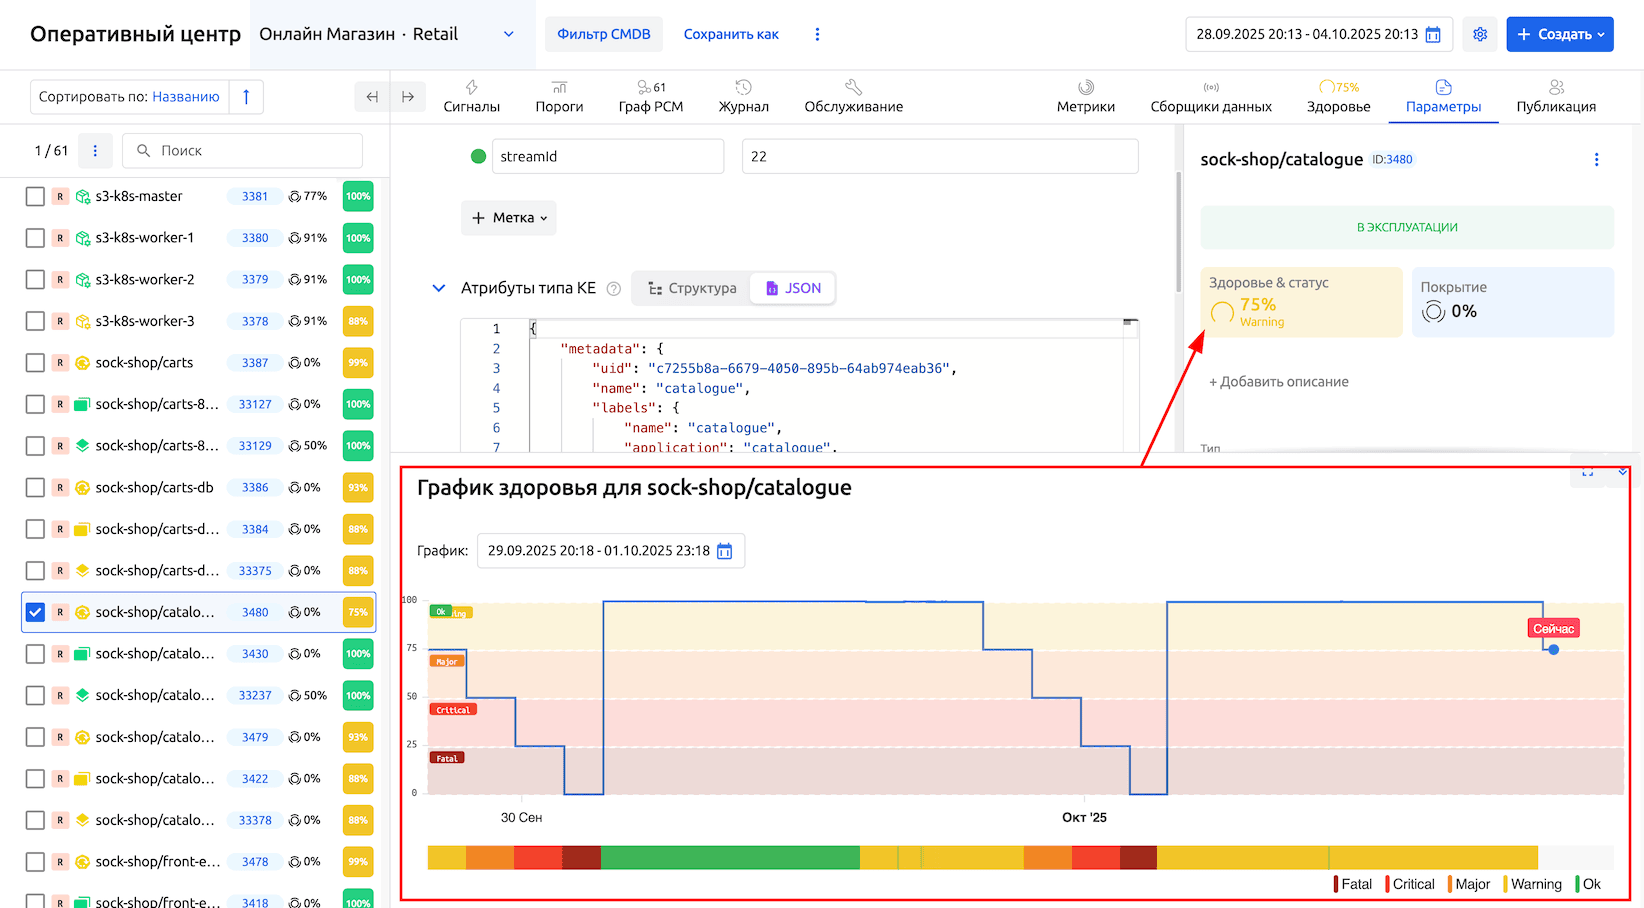The width and height of the screenshot is (1644, 908).
Task: Open the three-dot menu next to Сохранить как
Action: click(817, 34)
